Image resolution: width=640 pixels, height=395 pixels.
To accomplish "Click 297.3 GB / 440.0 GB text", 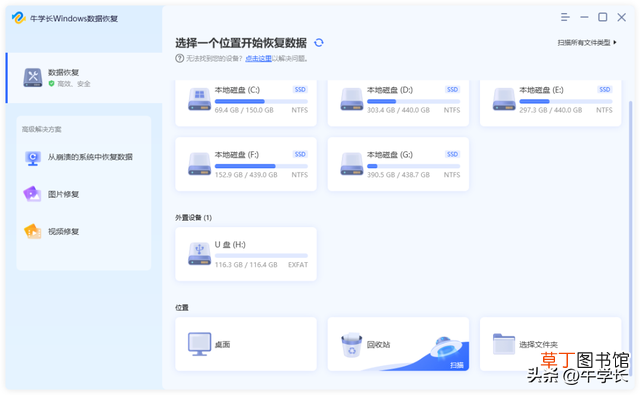I will coord(551,110).
